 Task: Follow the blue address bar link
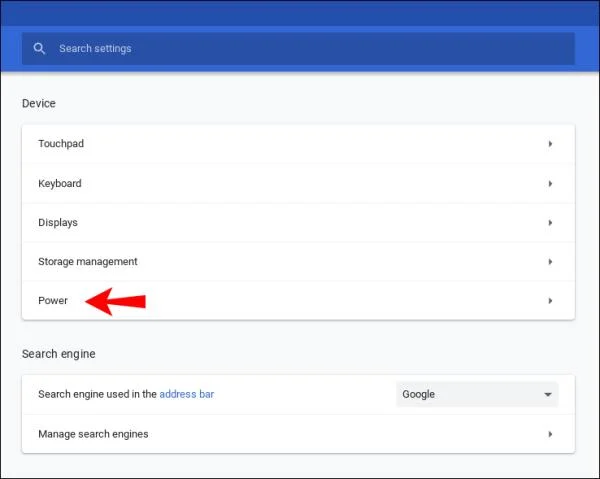pos(186,394)
